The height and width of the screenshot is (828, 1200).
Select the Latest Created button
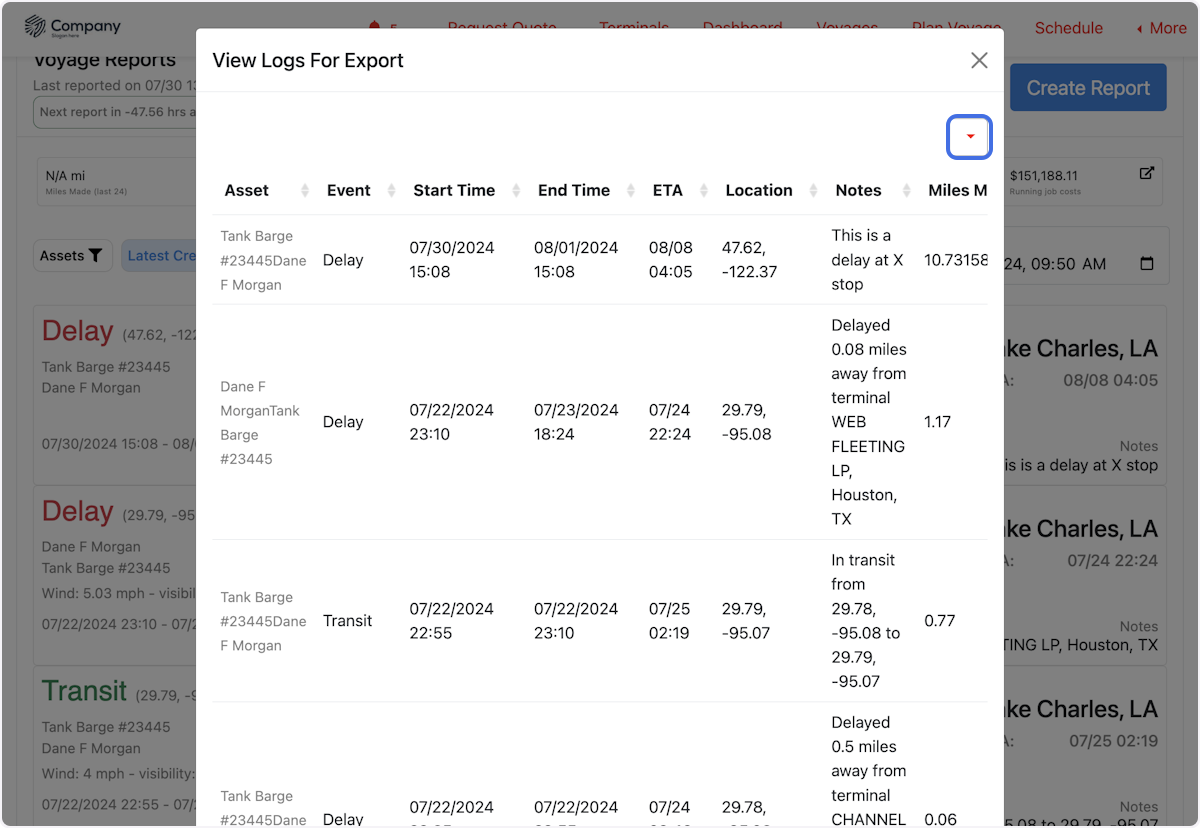click(160, 256)
